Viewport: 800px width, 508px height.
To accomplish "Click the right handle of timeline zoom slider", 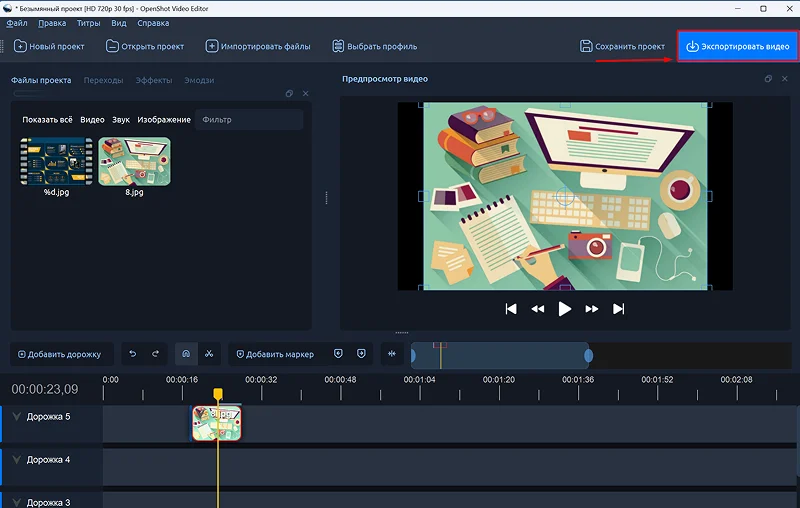I will pos(588,355).
